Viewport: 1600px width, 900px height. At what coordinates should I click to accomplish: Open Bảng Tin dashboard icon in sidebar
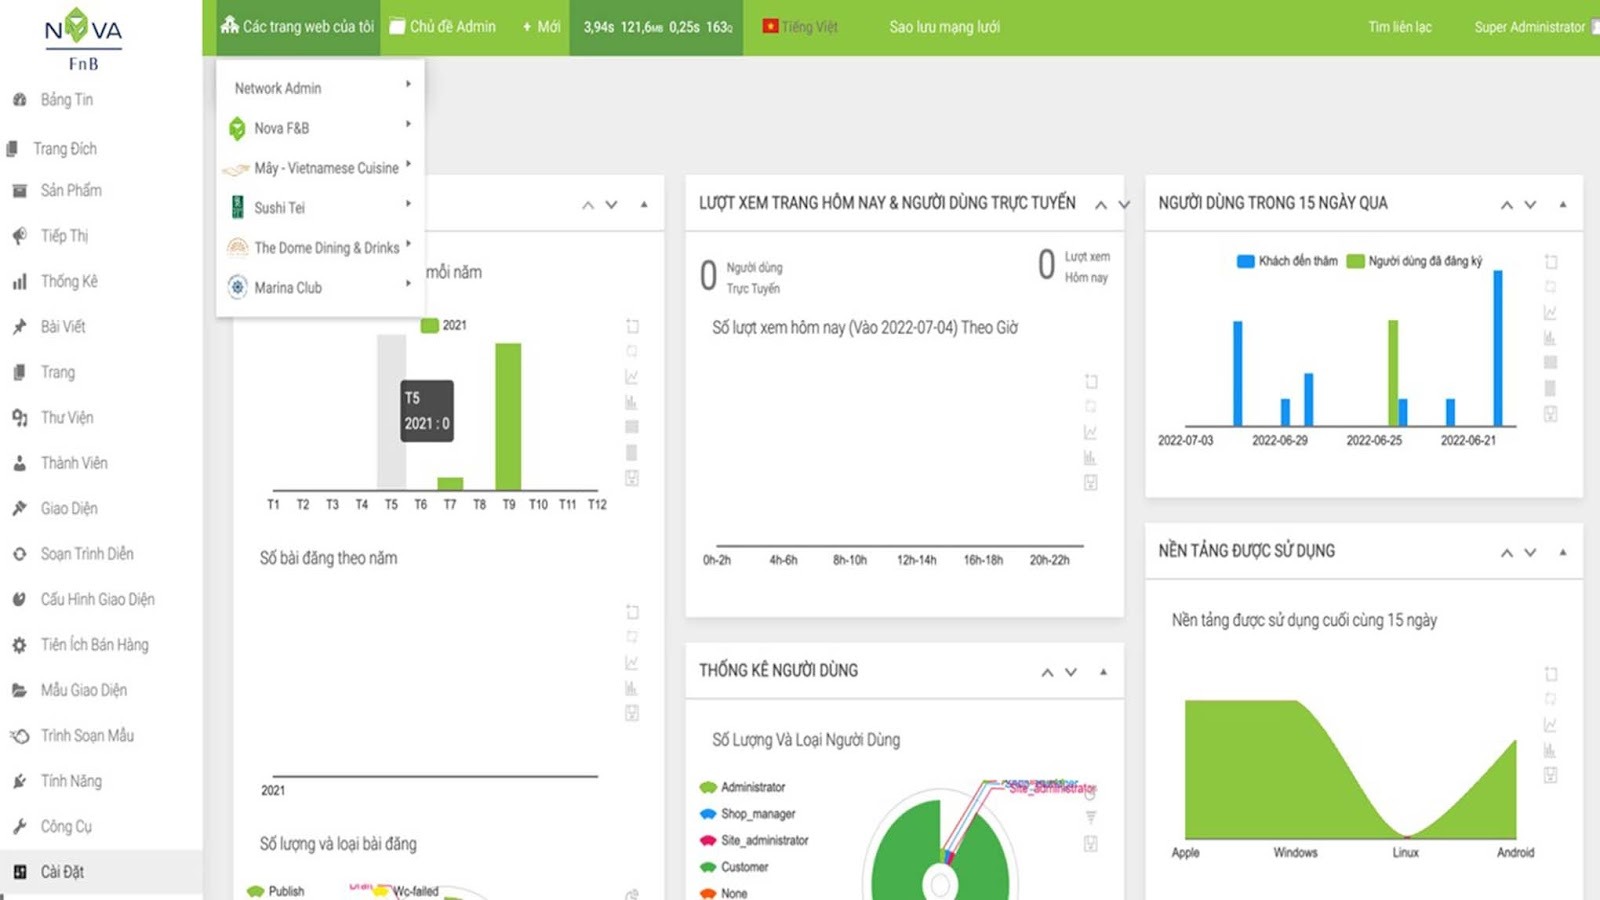coord(19,100)
